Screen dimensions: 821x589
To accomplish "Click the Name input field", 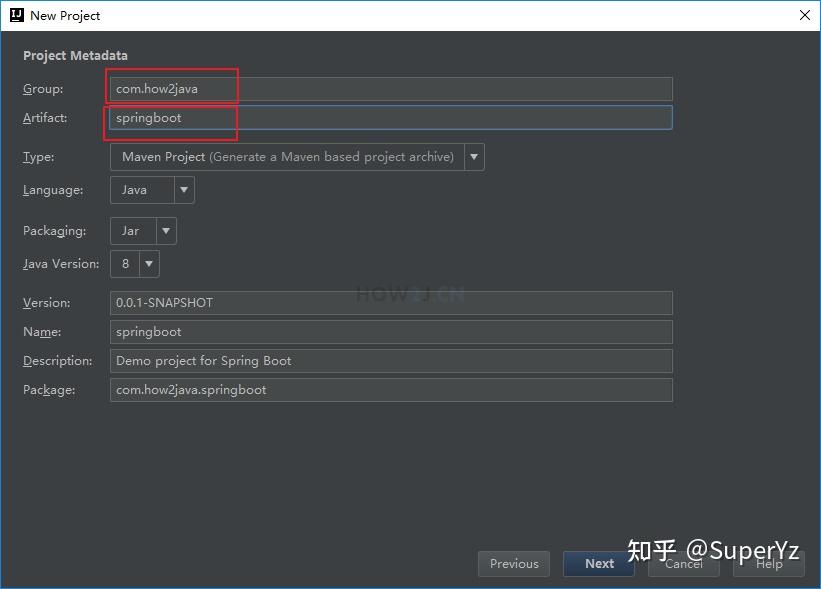I will 391,332.
